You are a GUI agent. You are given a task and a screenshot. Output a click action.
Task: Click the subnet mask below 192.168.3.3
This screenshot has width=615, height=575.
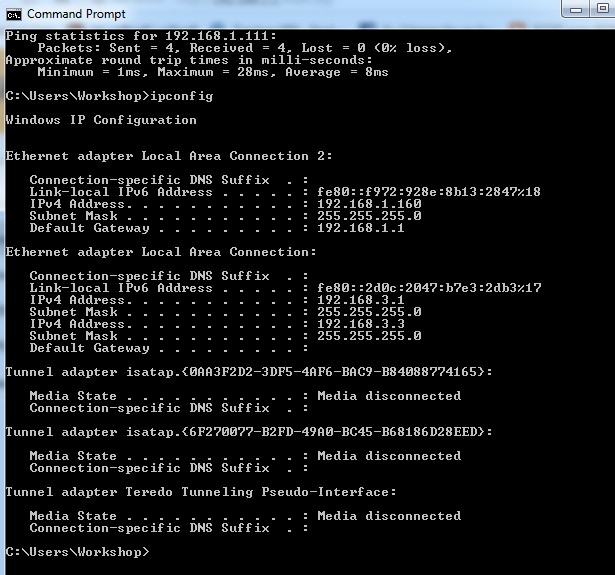click(x=369, y=336)
